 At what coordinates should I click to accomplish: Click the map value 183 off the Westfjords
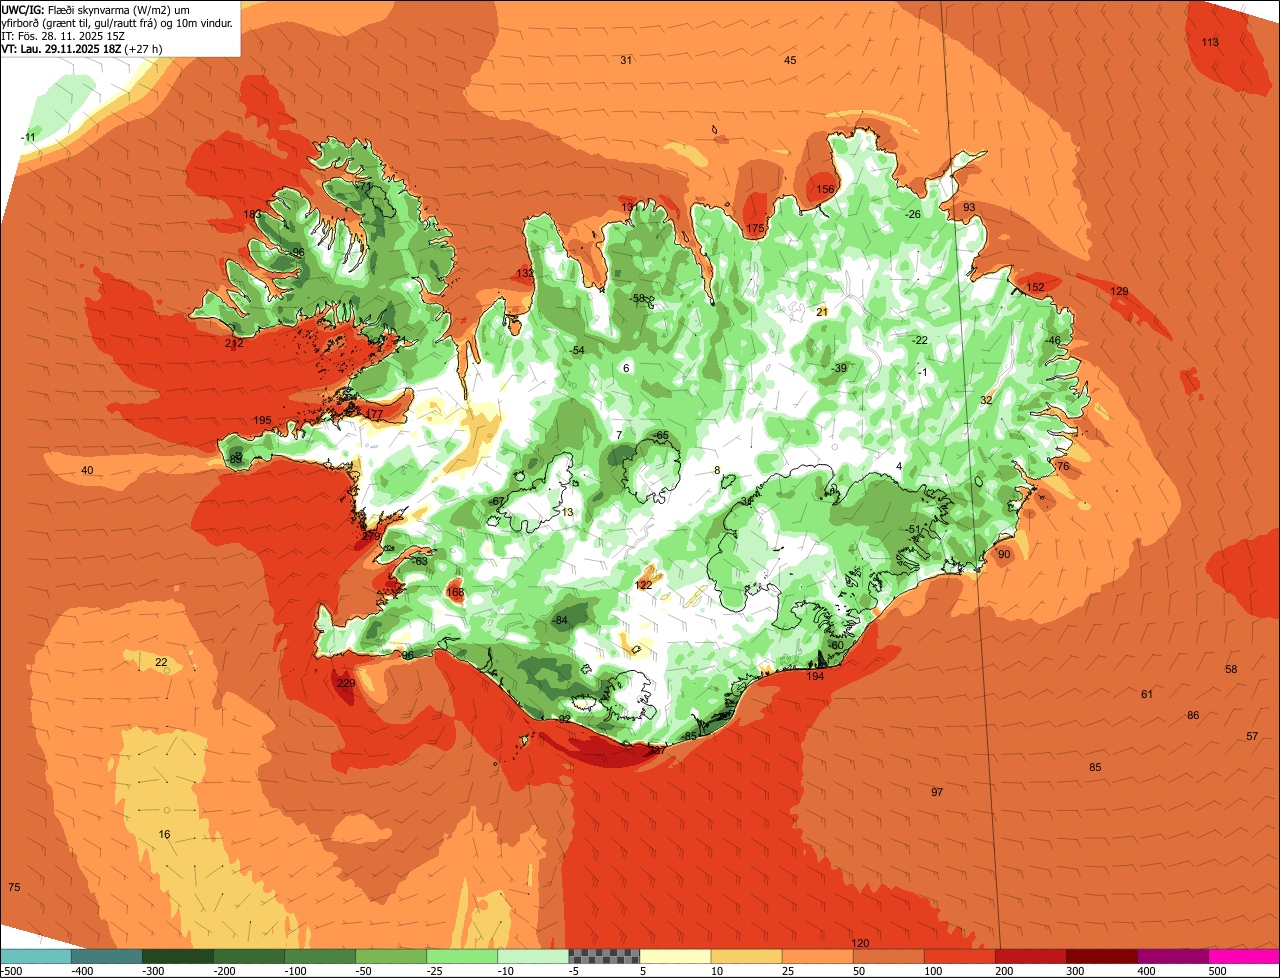click(252, 214)
